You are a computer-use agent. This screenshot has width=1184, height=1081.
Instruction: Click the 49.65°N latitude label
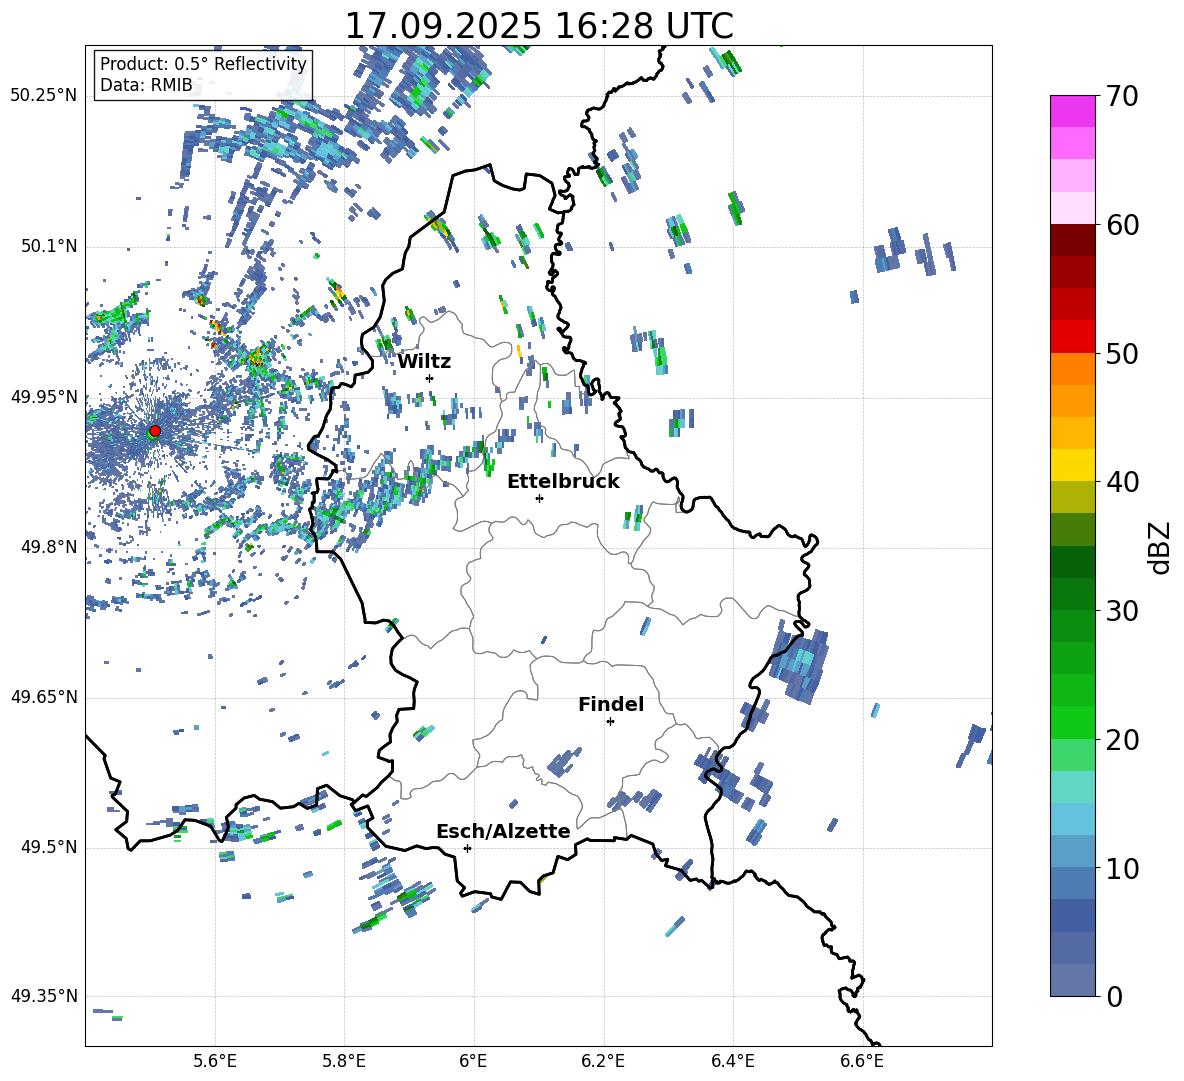point(44,696)
